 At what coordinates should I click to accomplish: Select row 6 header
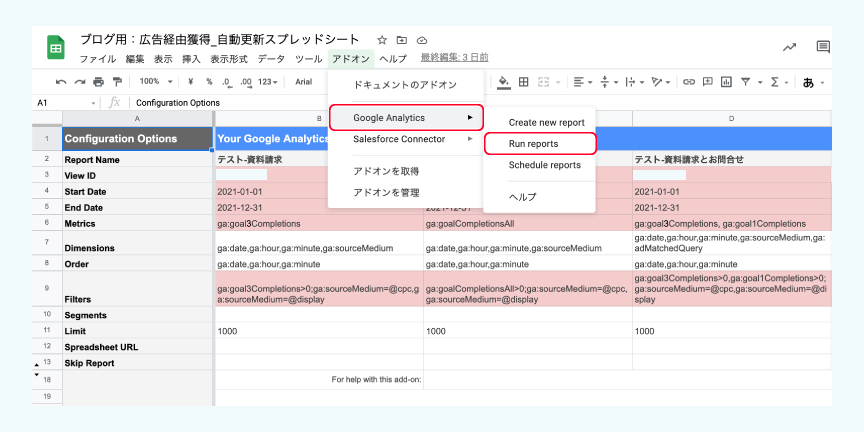click(x=47, y=223)
